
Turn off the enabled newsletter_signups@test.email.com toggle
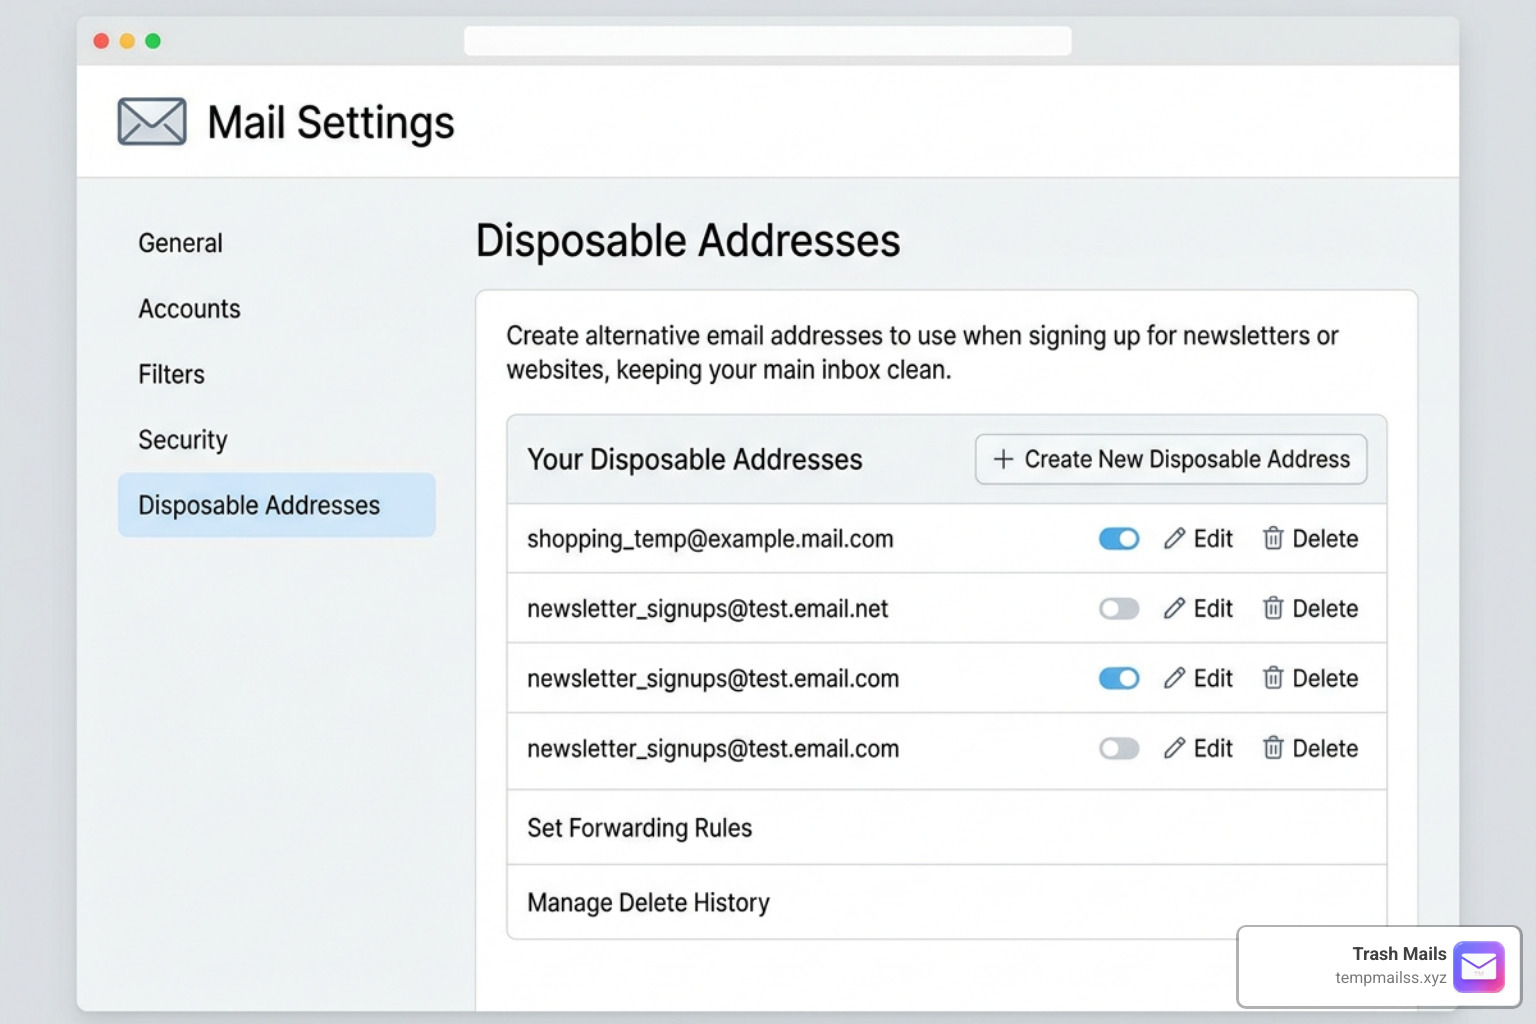[1119, 679]
